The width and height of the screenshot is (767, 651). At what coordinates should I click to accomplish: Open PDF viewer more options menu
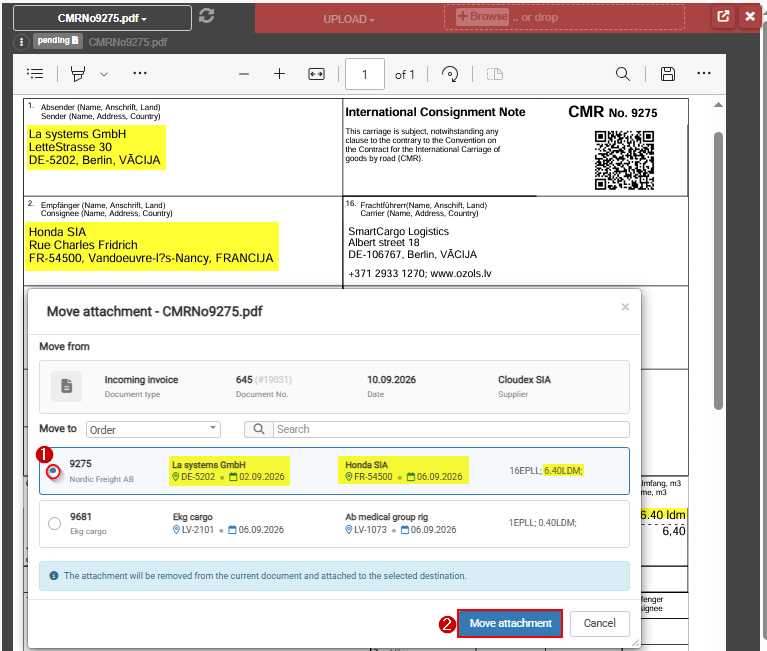(703, 73)
